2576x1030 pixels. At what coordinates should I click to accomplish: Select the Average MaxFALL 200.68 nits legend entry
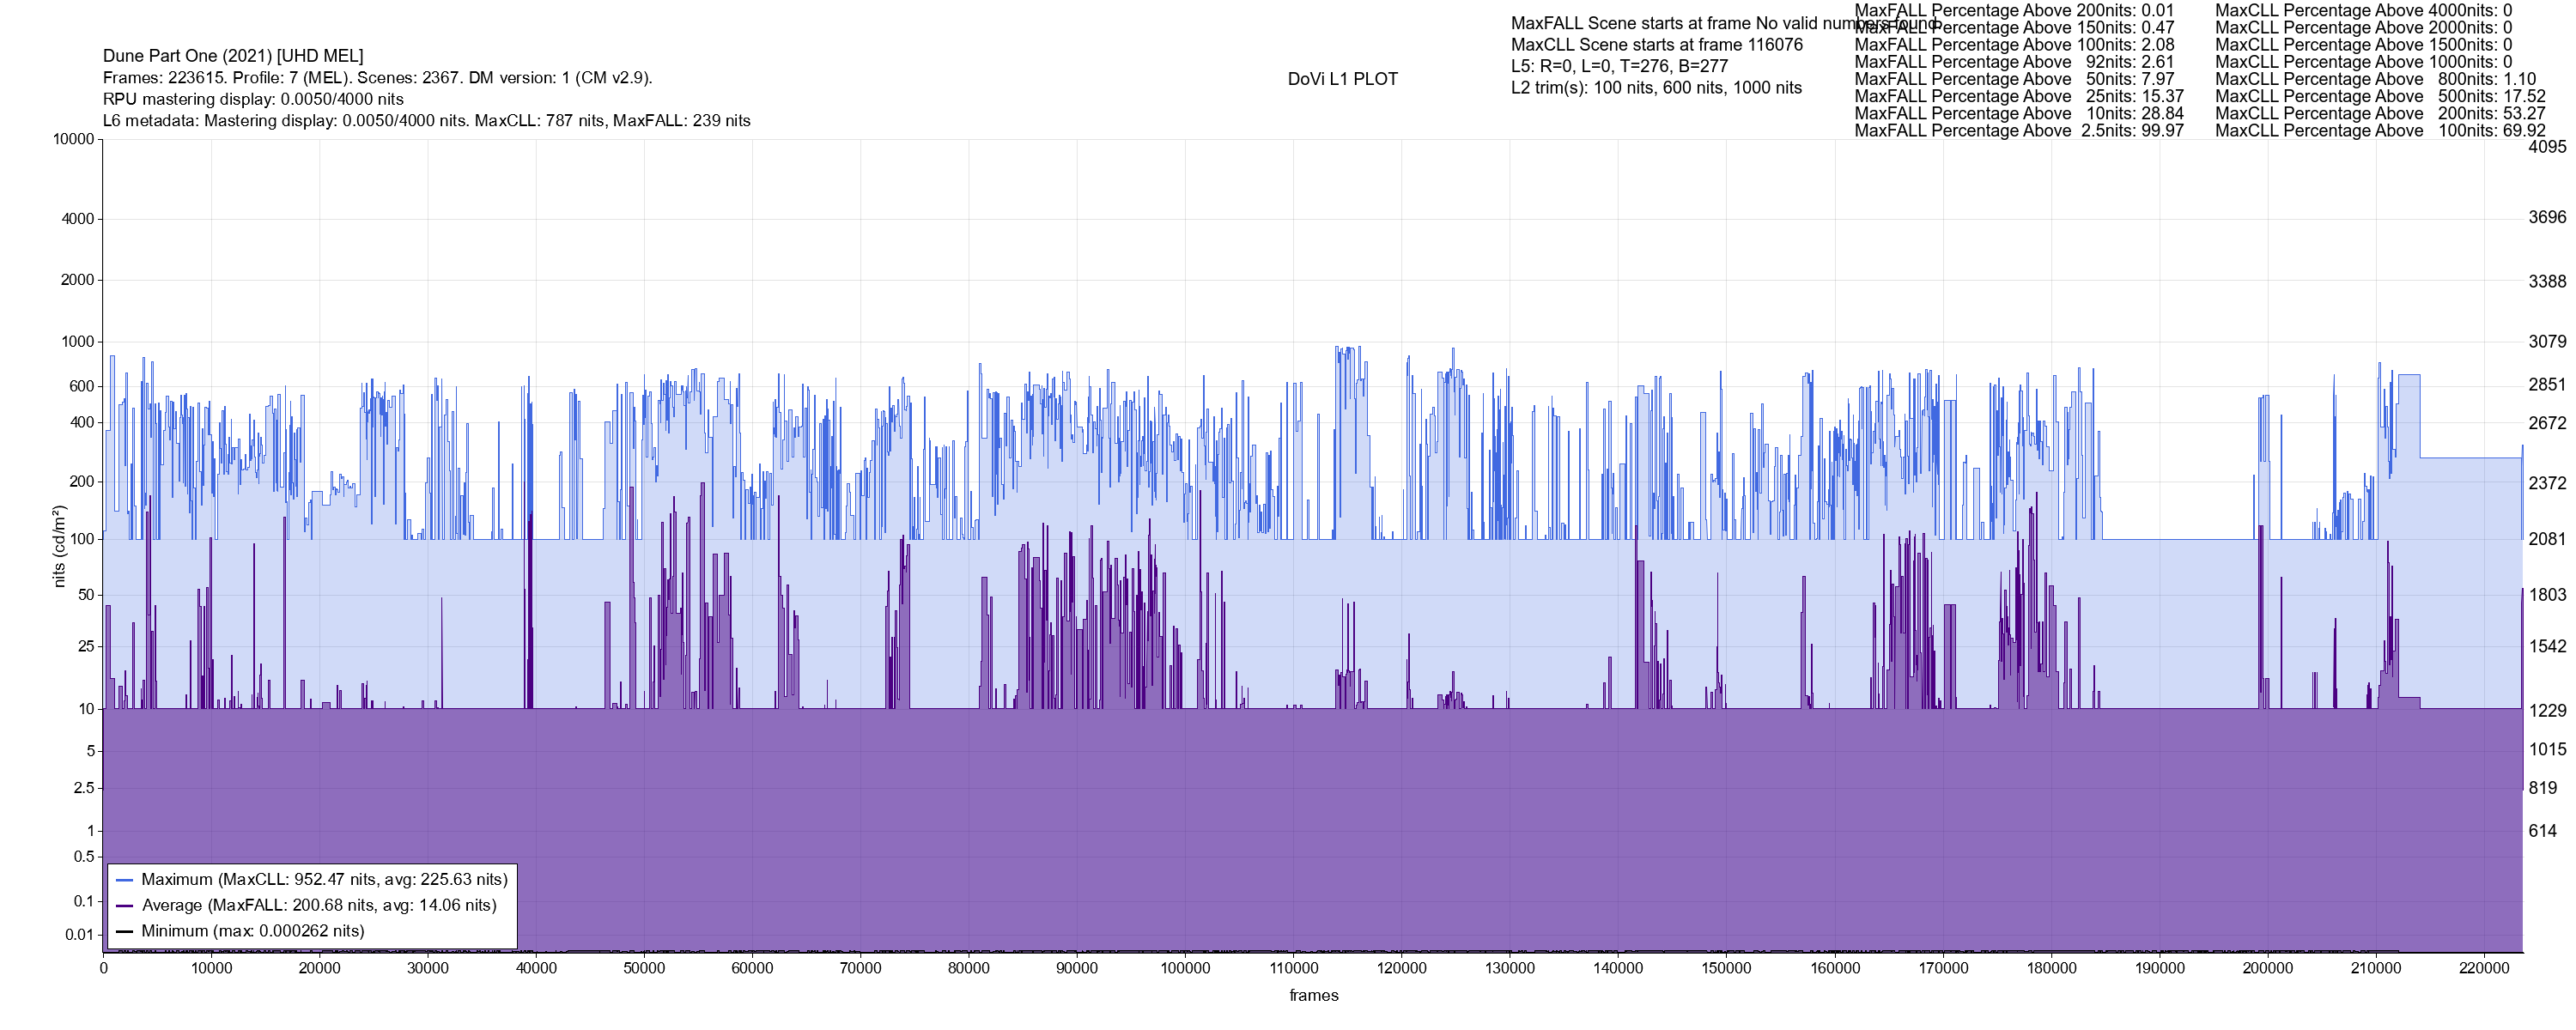pos(319,906)
